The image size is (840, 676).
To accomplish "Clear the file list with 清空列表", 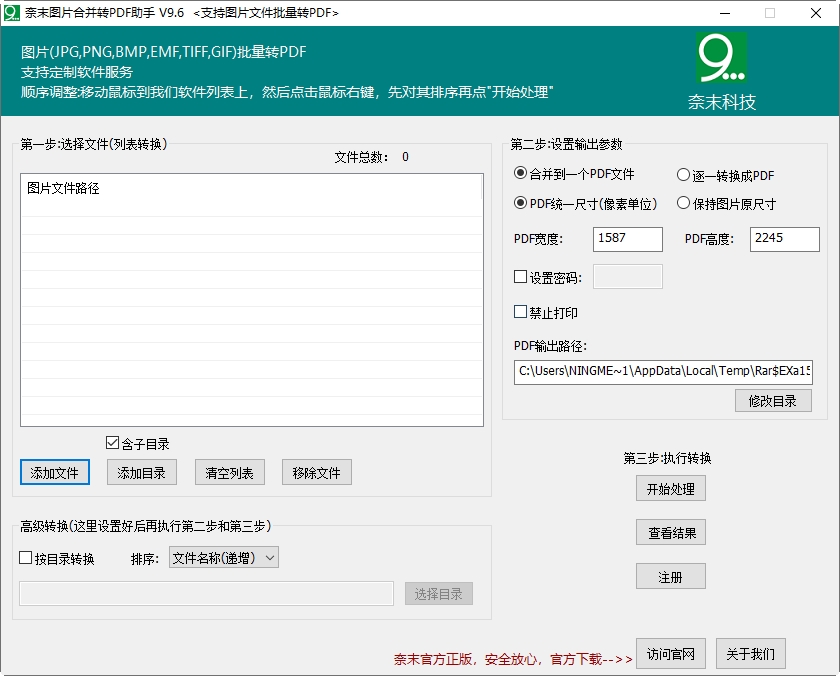I will [x=229, y=473].
